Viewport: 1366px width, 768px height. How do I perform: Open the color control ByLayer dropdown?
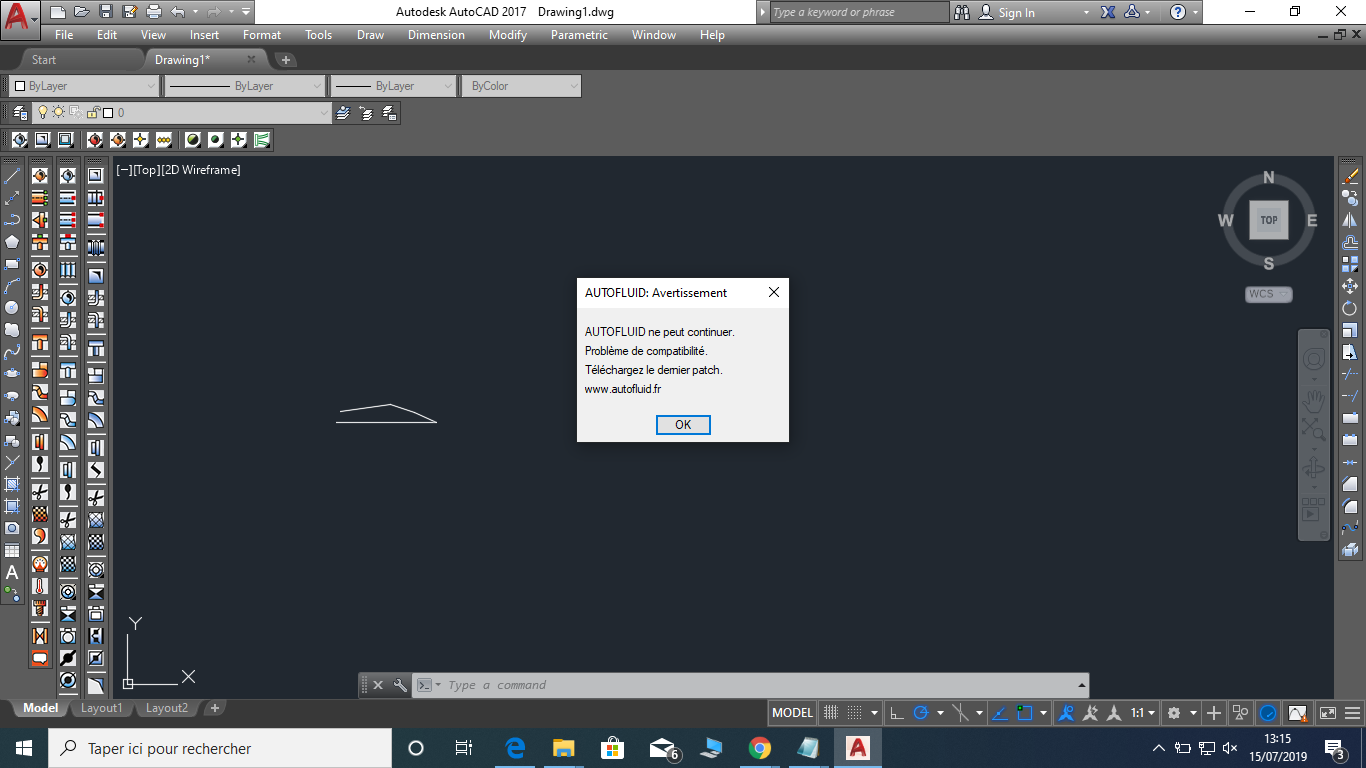pos(84,86)
